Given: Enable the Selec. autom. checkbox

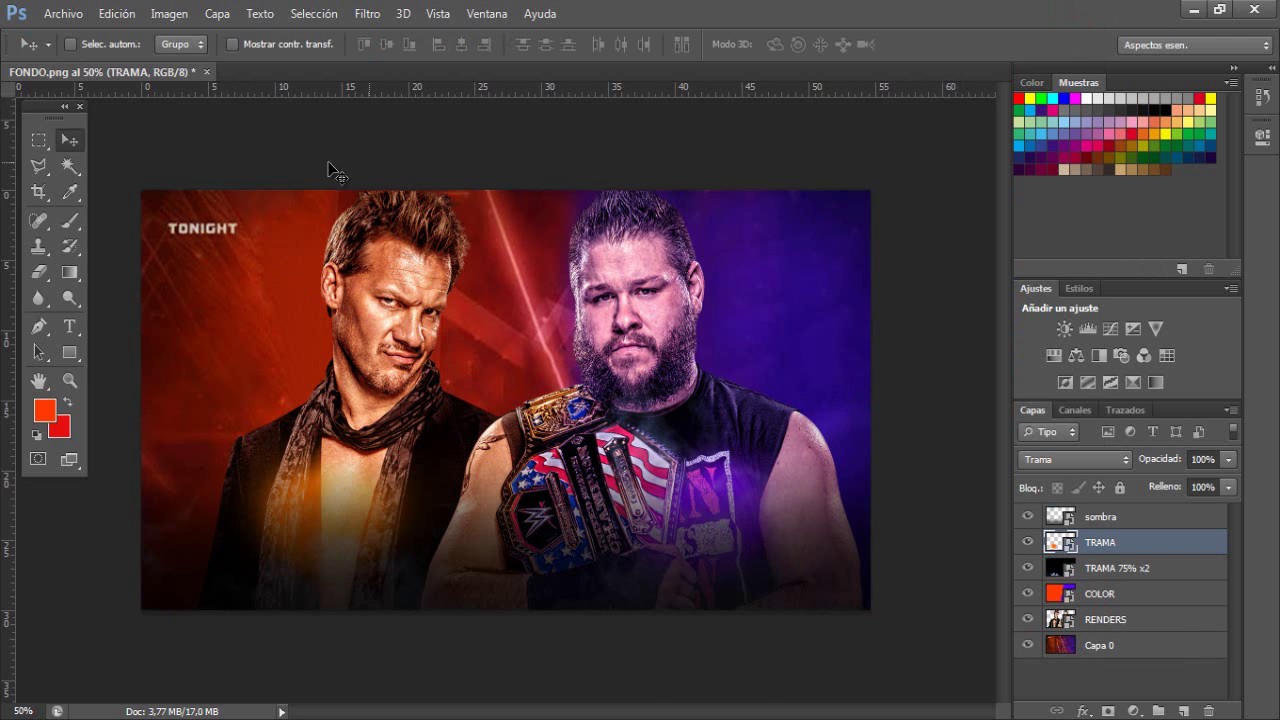Looking at the screenshot, I should pyautogui.click(x=70, y=44).
